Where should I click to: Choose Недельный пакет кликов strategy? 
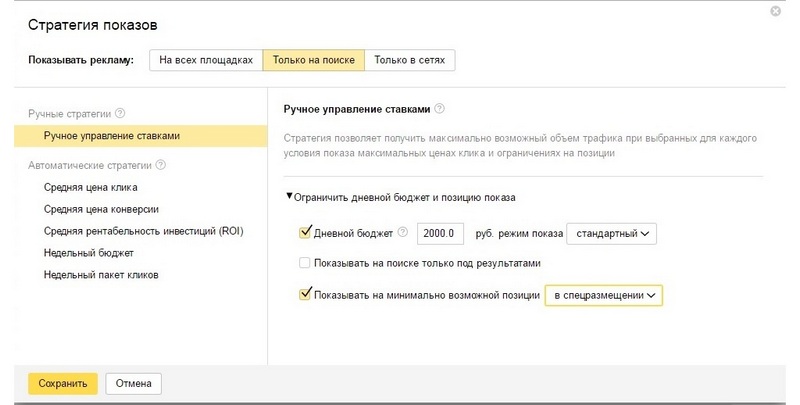(x=101, y=275)
